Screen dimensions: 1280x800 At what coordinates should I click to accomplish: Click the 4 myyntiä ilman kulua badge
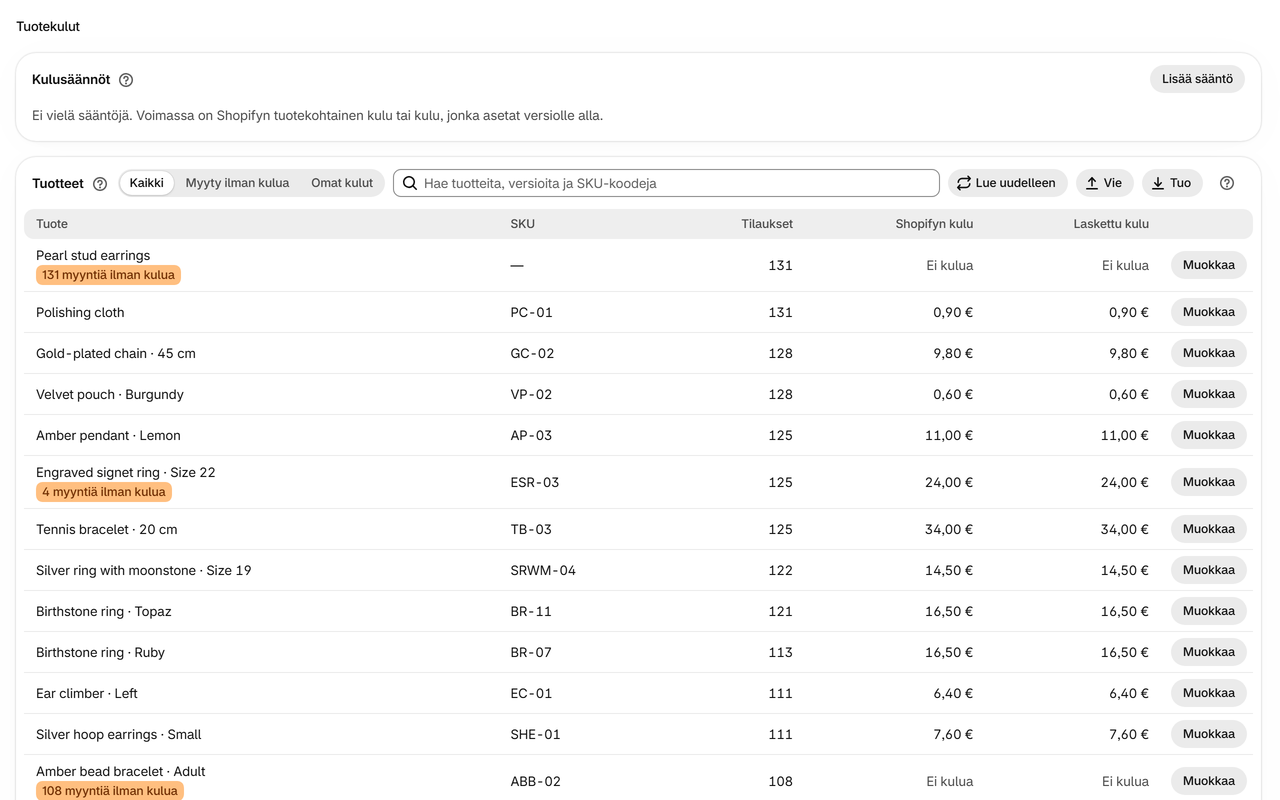(104, 492)
